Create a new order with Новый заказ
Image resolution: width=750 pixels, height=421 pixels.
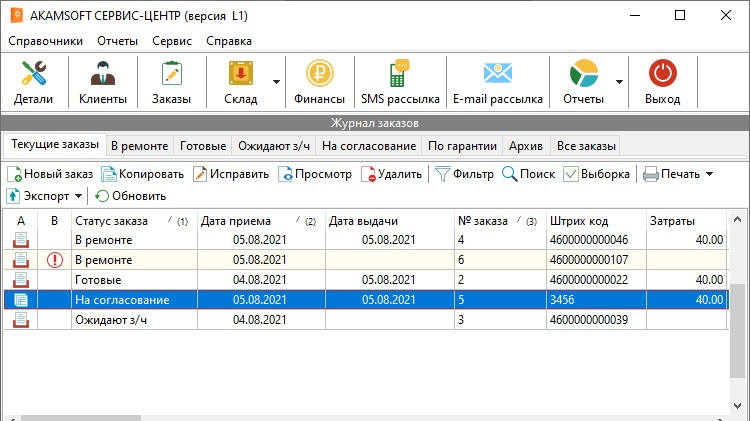click(50, 174)
